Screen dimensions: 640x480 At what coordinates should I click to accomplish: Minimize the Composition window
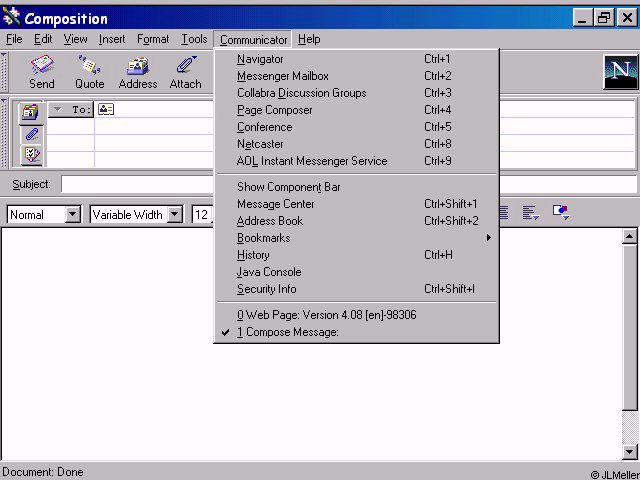pyautogui.click(x=582, y=18)
